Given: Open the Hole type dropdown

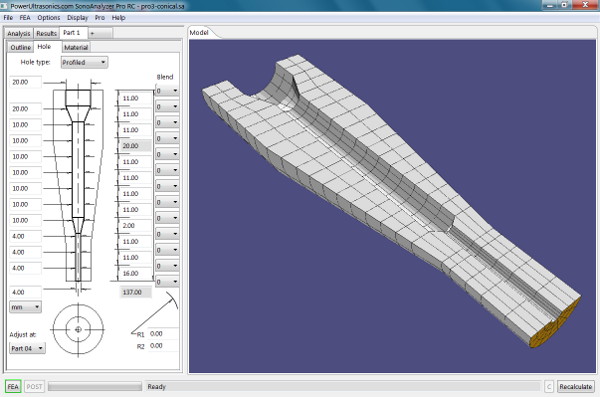Looking at the screenshot, I should pos(84,62).
